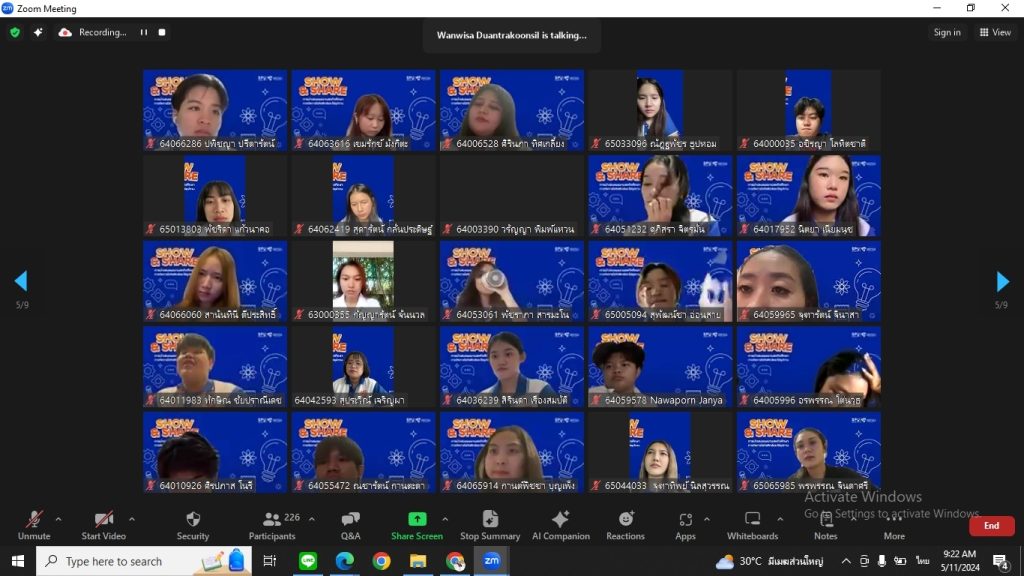
Task: Open the Participants panel
Action: pyautogui.click(x=272, y=526)
